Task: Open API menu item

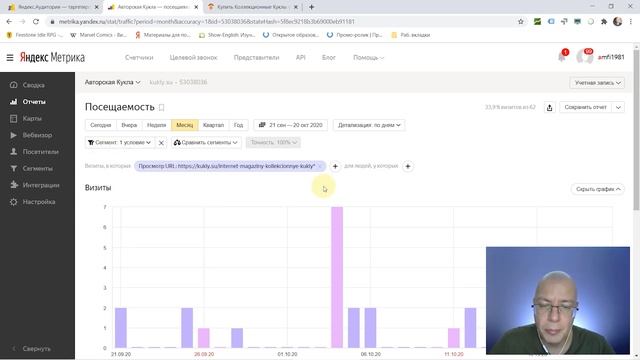Action: [x=300, y=58]
